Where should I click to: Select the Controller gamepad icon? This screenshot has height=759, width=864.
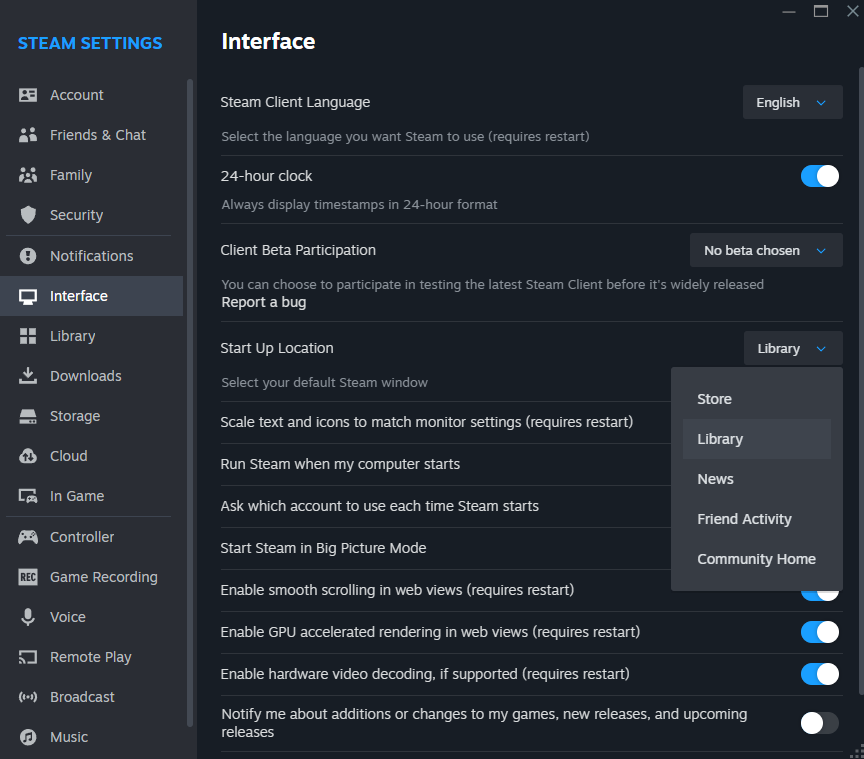(x=28, y=537)
